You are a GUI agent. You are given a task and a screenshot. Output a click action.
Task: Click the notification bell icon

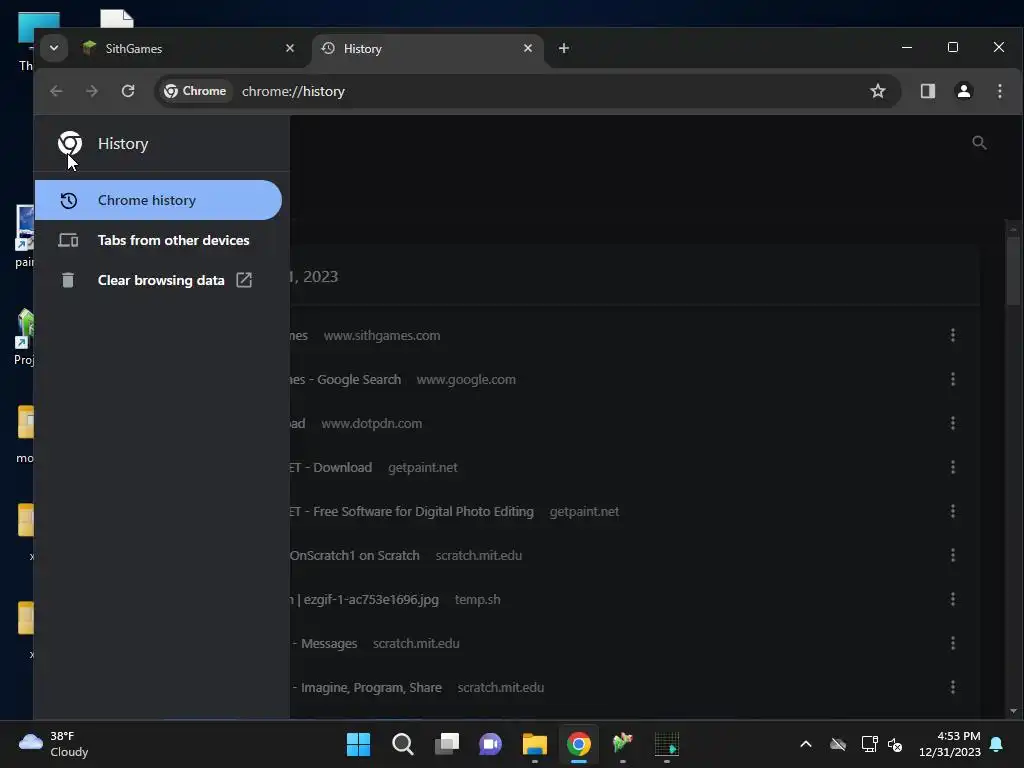997,744
